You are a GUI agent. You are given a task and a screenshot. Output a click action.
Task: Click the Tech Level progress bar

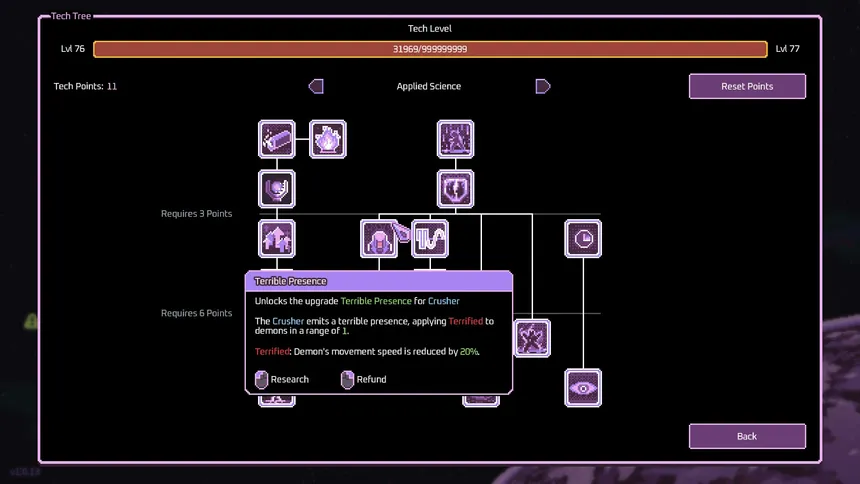point(430,49)
